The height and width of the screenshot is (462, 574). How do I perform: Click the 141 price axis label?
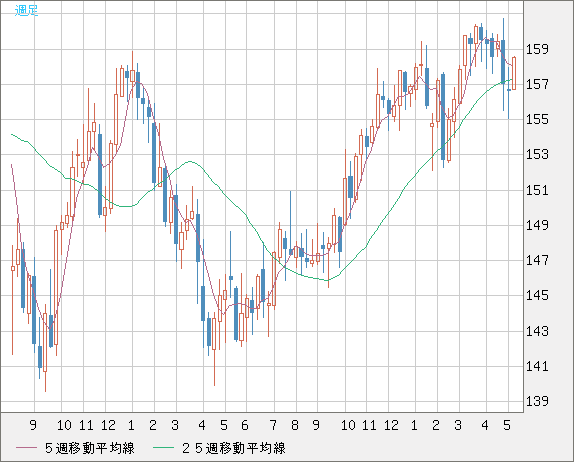pos(537,366)
